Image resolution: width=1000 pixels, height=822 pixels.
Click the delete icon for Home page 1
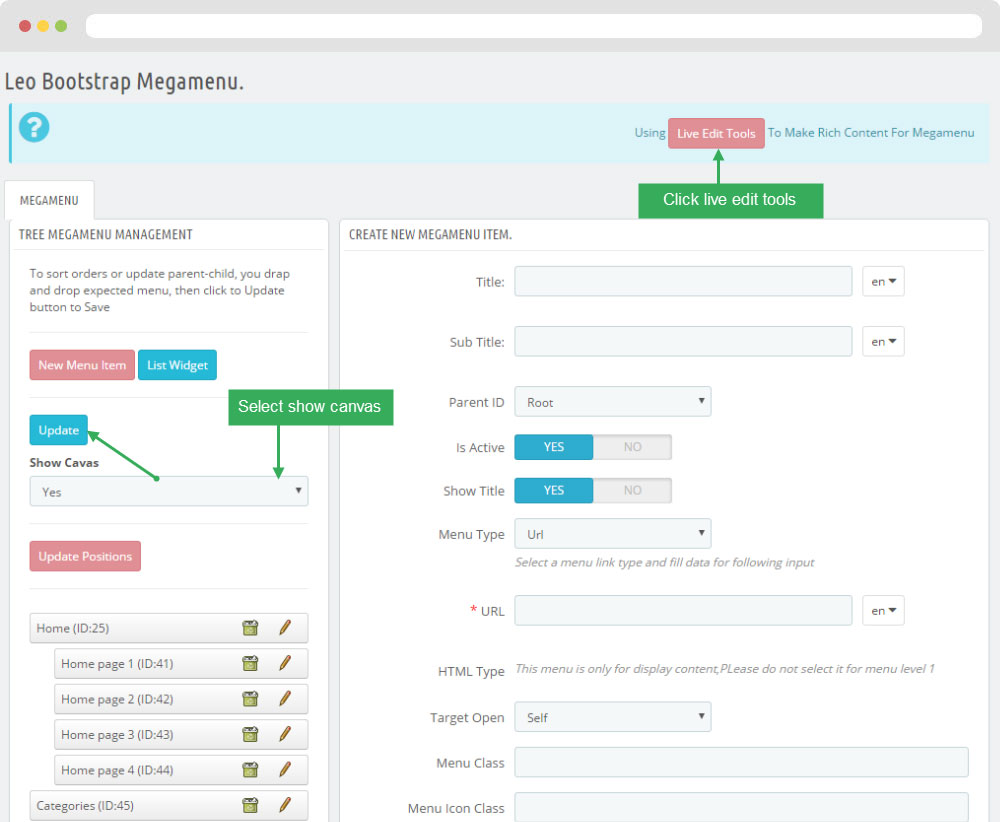250,663
